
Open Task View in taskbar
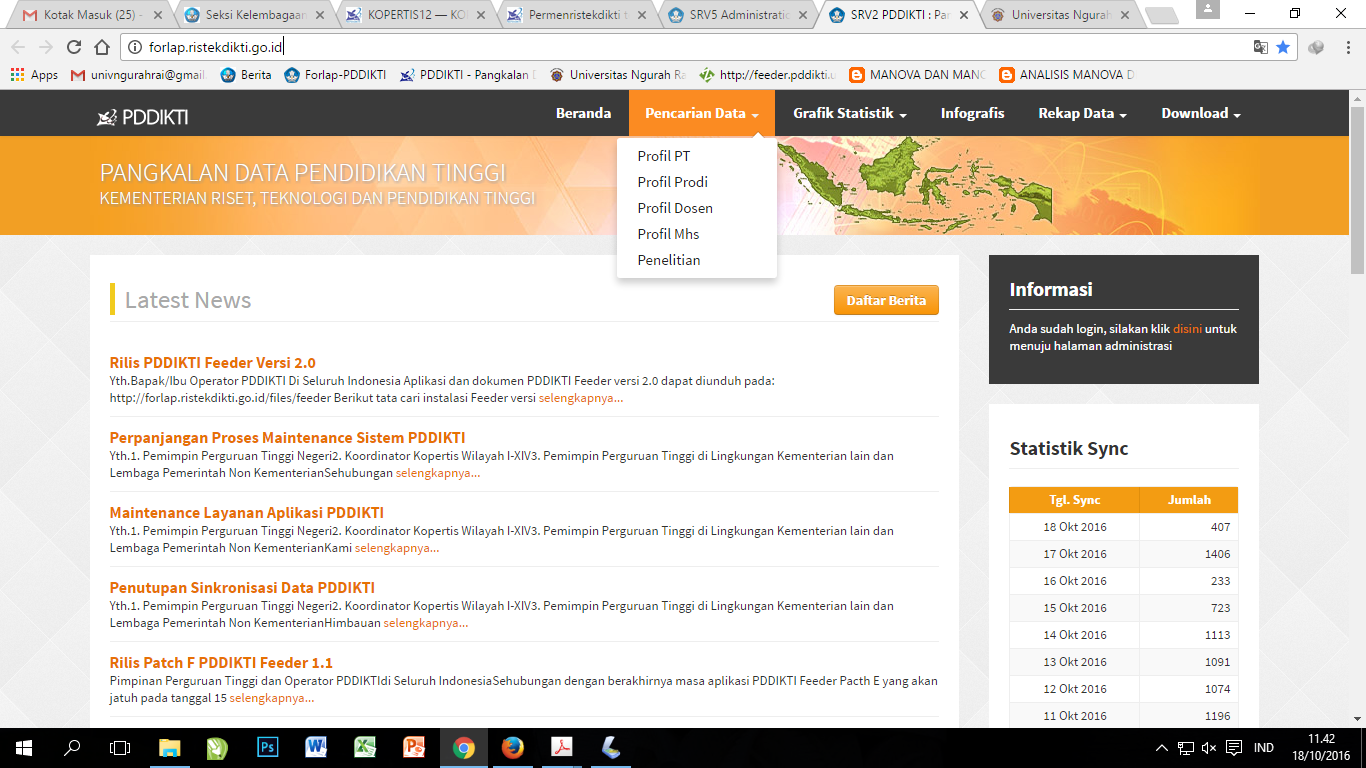tap(120, 748)
